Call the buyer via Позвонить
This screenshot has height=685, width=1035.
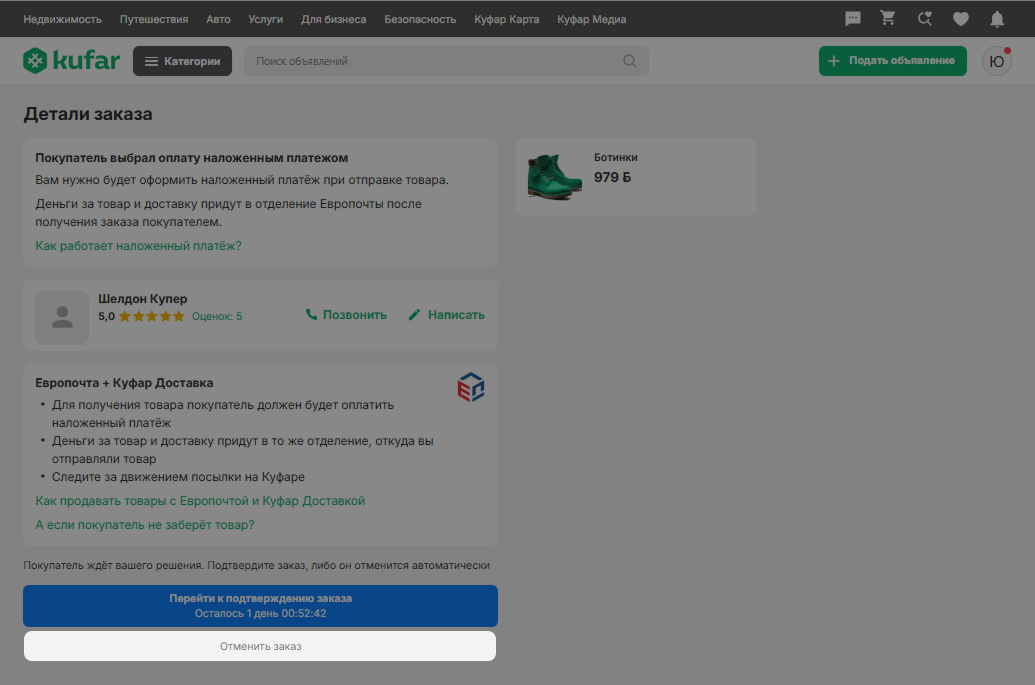click(x=346, y=315)
